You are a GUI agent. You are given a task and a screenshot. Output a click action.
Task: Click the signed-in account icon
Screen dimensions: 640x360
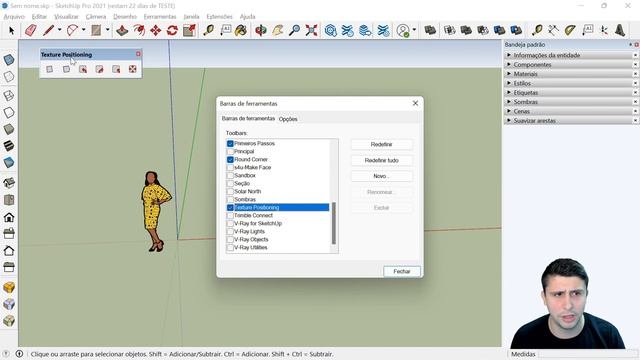[x=403, y=31]
